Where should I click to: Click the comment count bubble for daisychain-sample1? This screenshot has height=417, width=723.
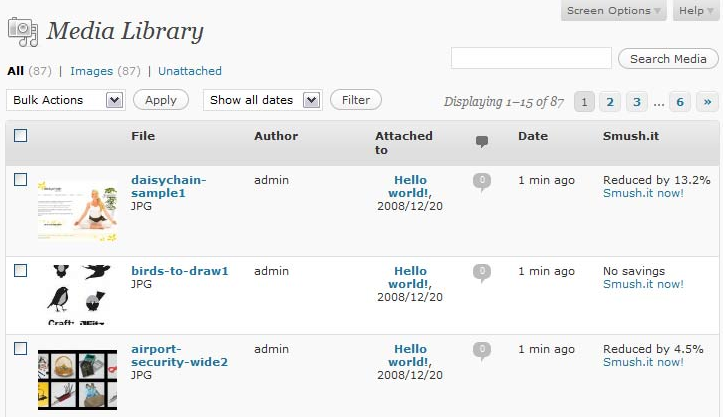pyautogui.click(x=482, y=181)
